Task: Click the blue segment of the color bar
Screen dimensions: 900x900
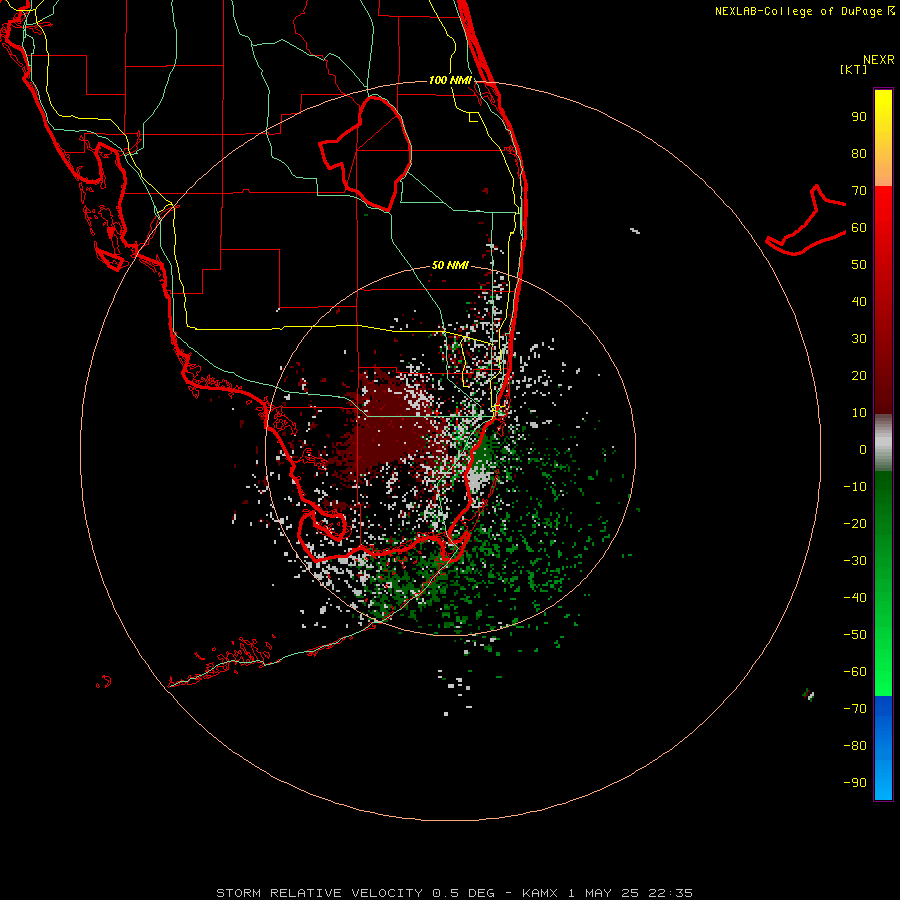Action: 883,748
